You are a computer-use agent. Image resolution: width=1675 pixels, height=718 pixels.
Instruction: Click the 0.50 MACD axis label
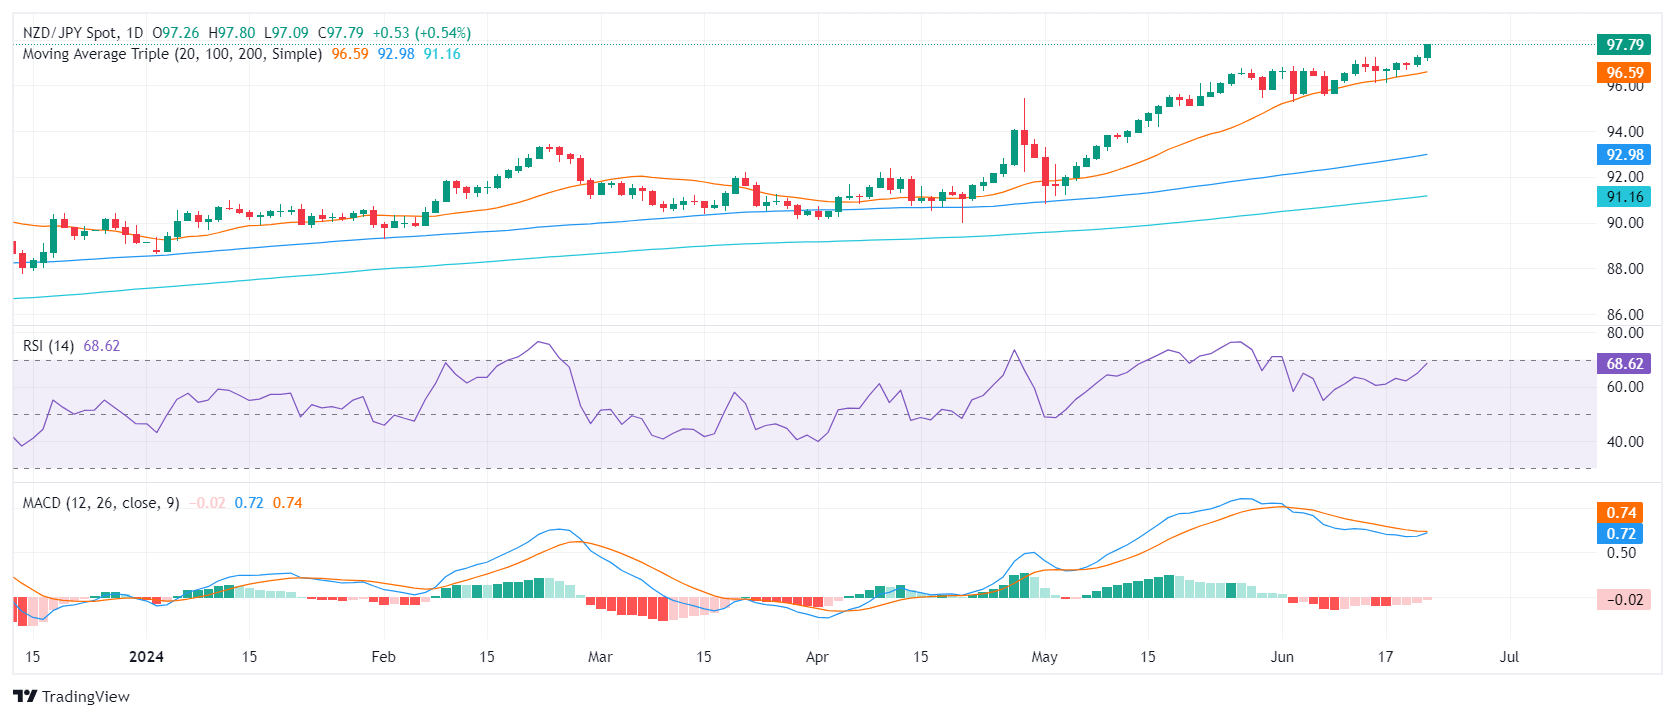(x=1621, y=553)
